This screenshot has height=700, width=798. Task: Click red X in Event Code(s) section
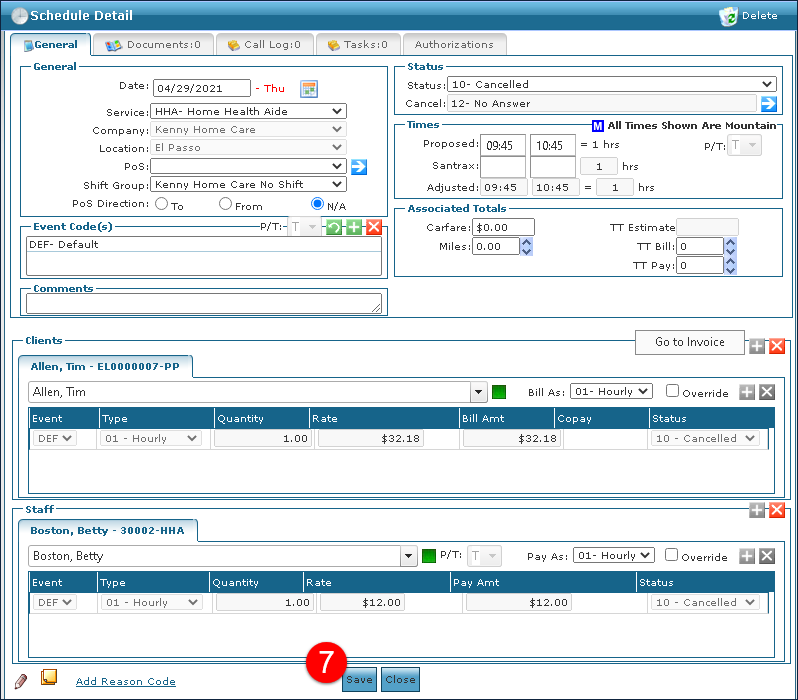pos(373,227)
